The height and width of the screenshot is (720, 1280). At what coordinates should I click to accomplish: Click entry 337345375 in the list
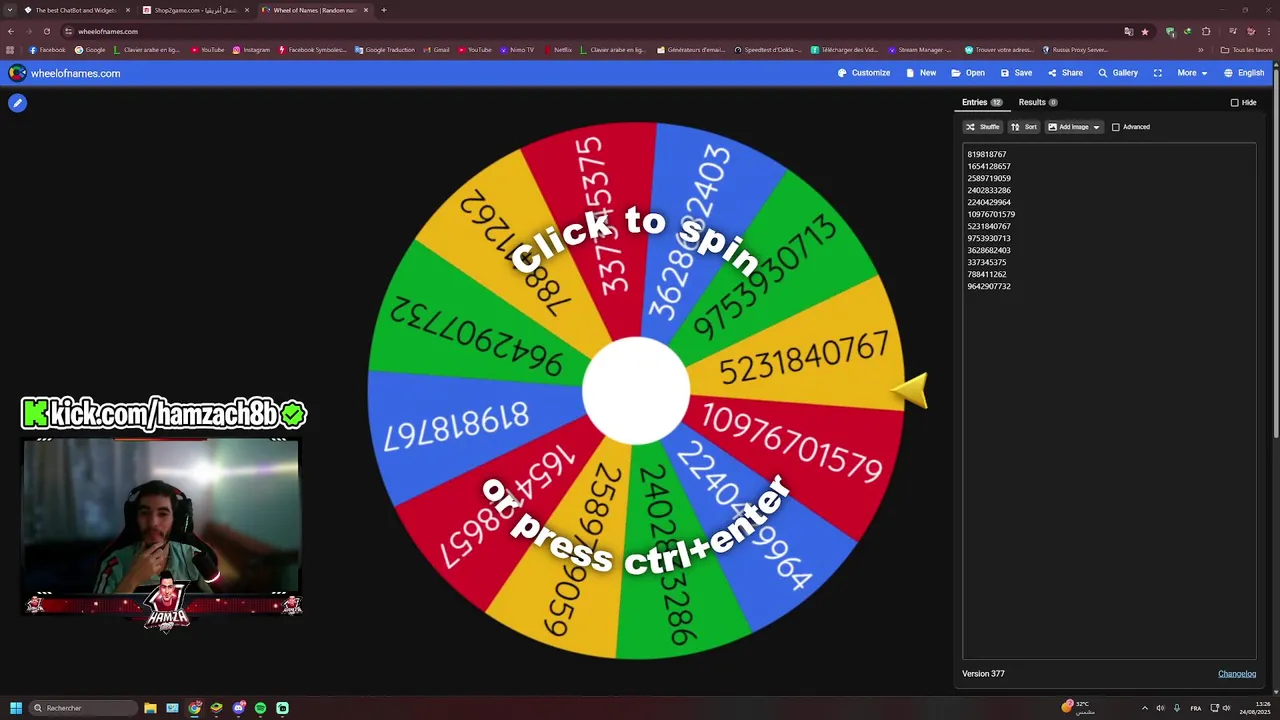987,263
